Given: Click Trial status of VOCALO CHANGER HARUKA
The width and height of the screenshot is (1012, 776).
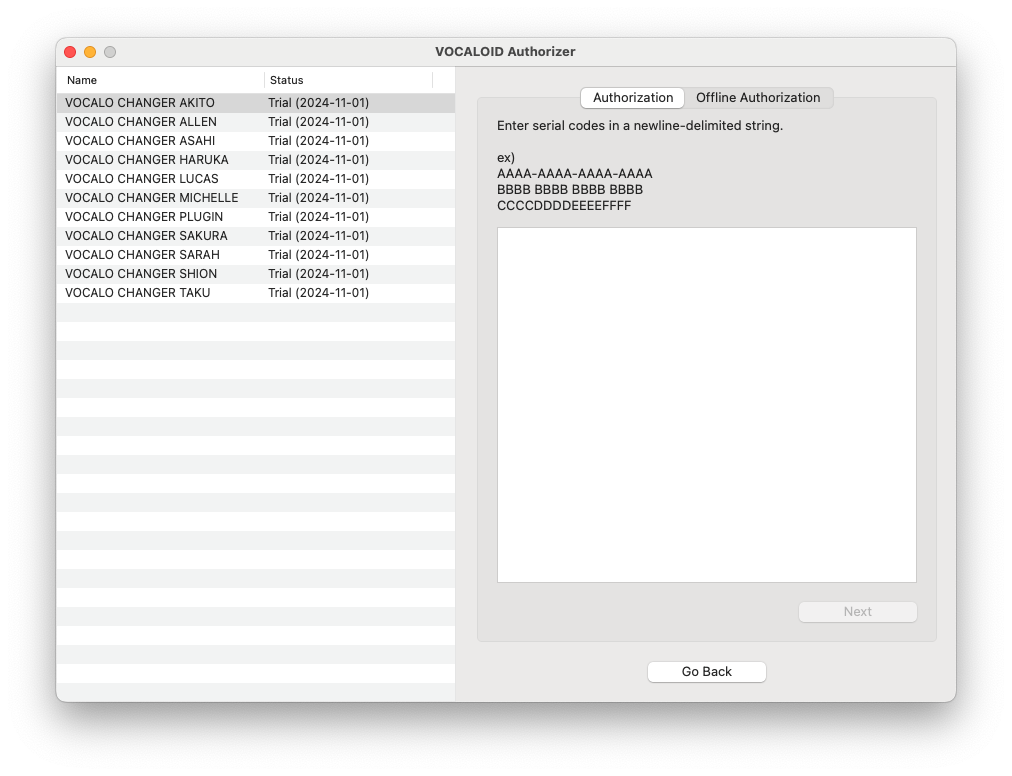Looking at the screenshot, I should [x=319, y=159].
